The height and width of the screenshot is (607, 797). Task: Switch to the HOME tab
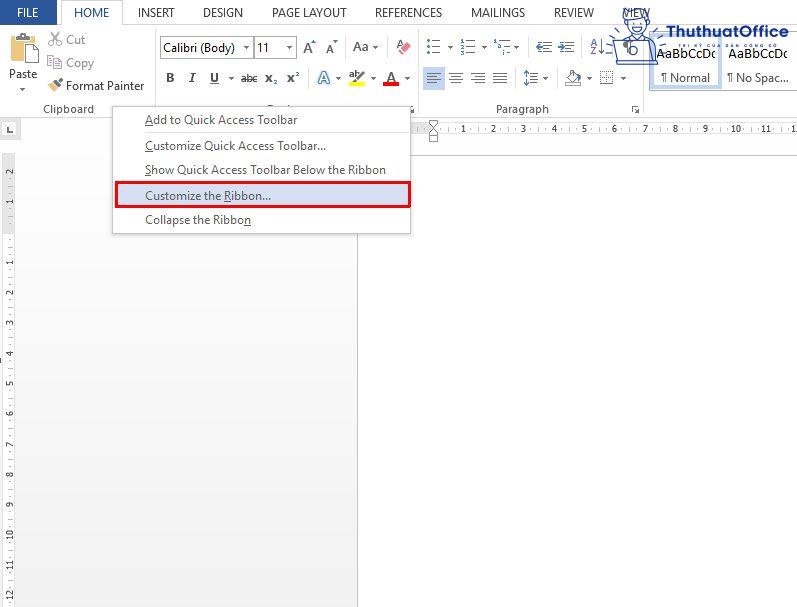coord(91,13)
